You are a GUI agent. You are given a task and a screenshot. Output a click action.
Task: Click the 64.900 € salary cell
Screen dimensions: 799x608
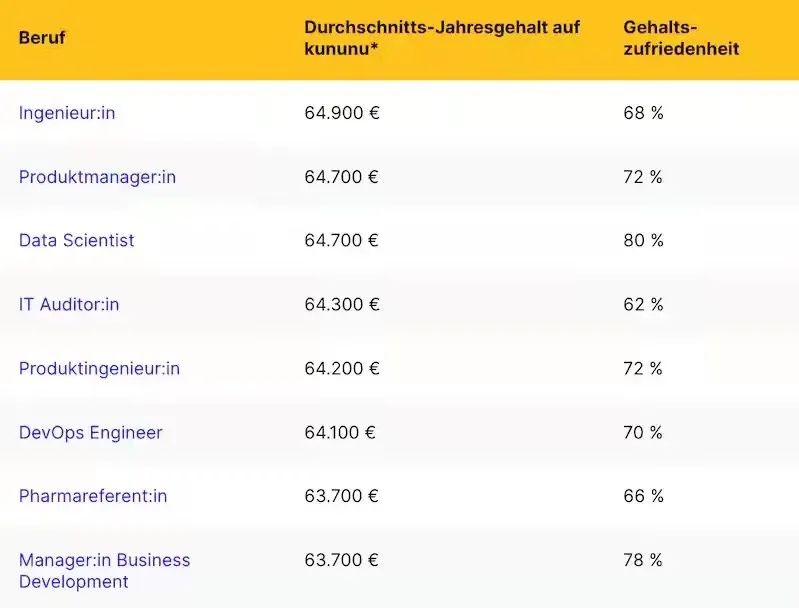[x=342, y=113]
